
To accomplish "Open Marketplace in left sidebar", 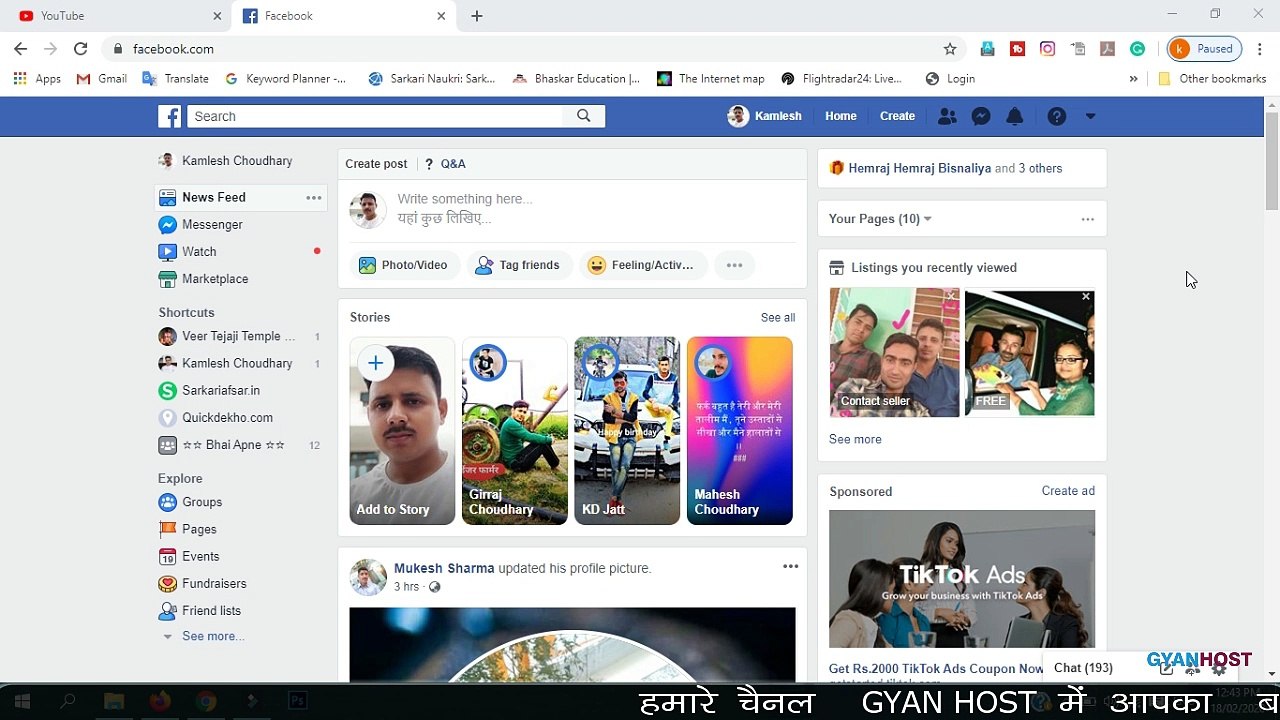I will pos(215,279).
